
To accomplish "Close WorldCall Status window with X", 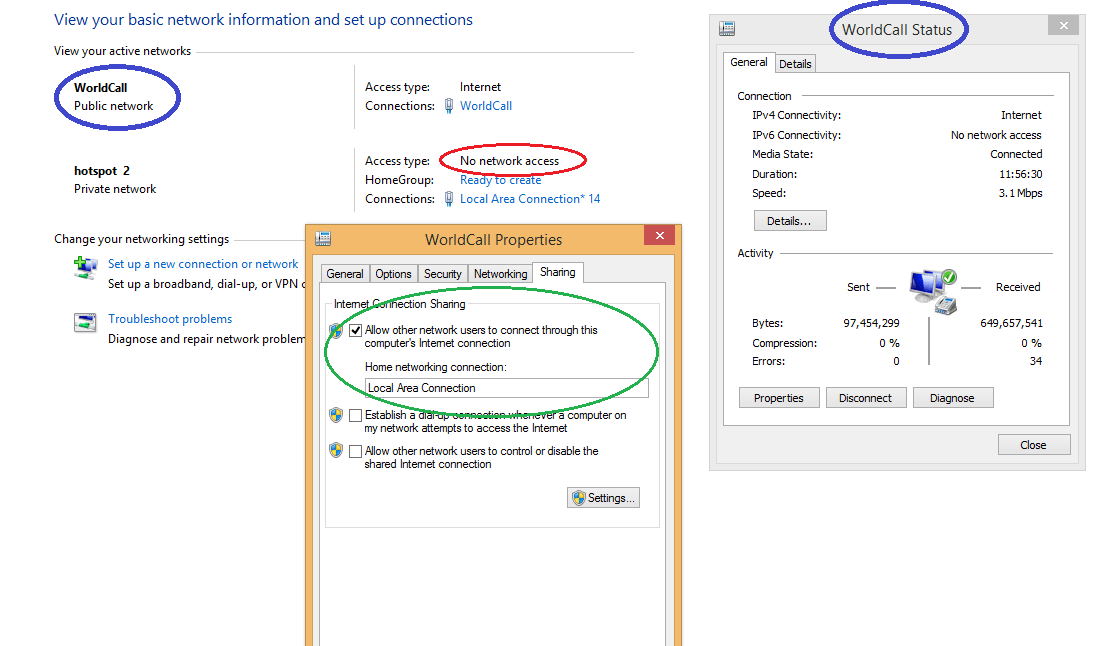I will 1064,26.
